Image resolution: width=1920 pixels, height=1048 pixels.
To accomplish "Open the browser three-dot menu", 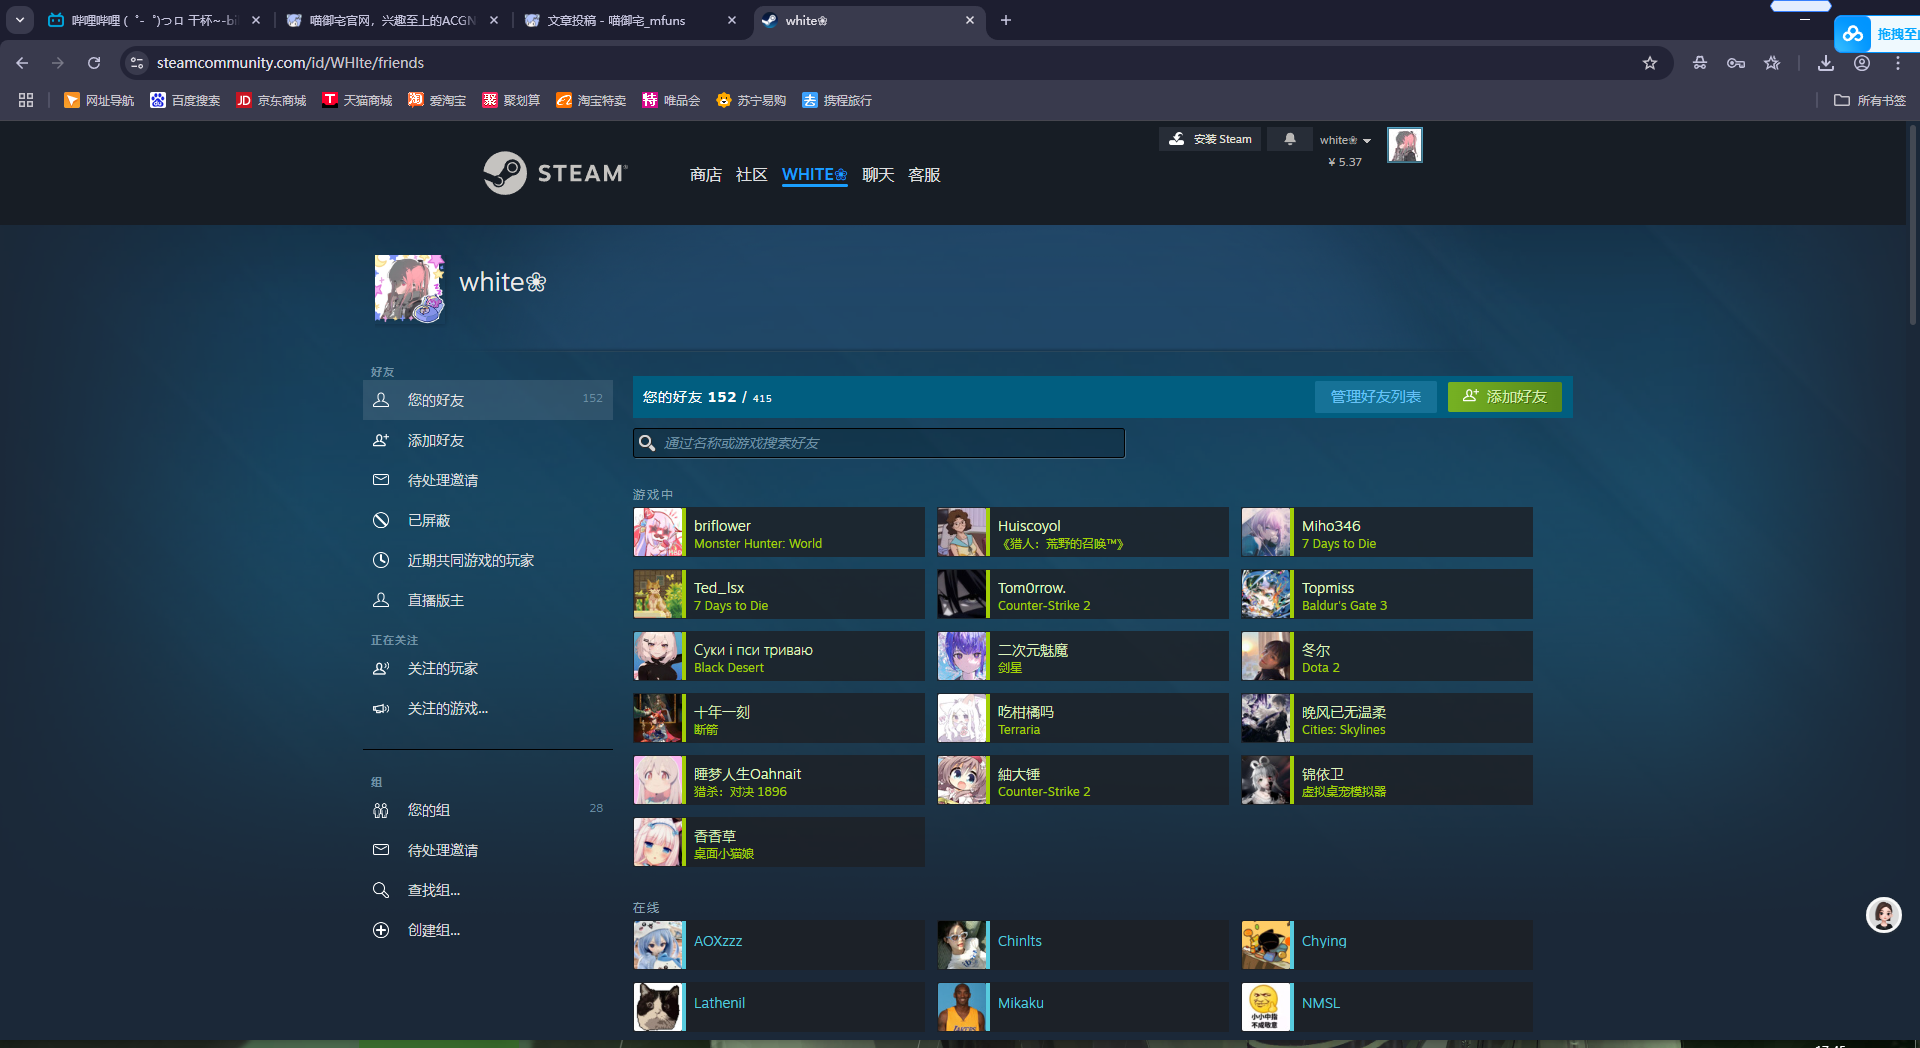I will coord(1898,63).
